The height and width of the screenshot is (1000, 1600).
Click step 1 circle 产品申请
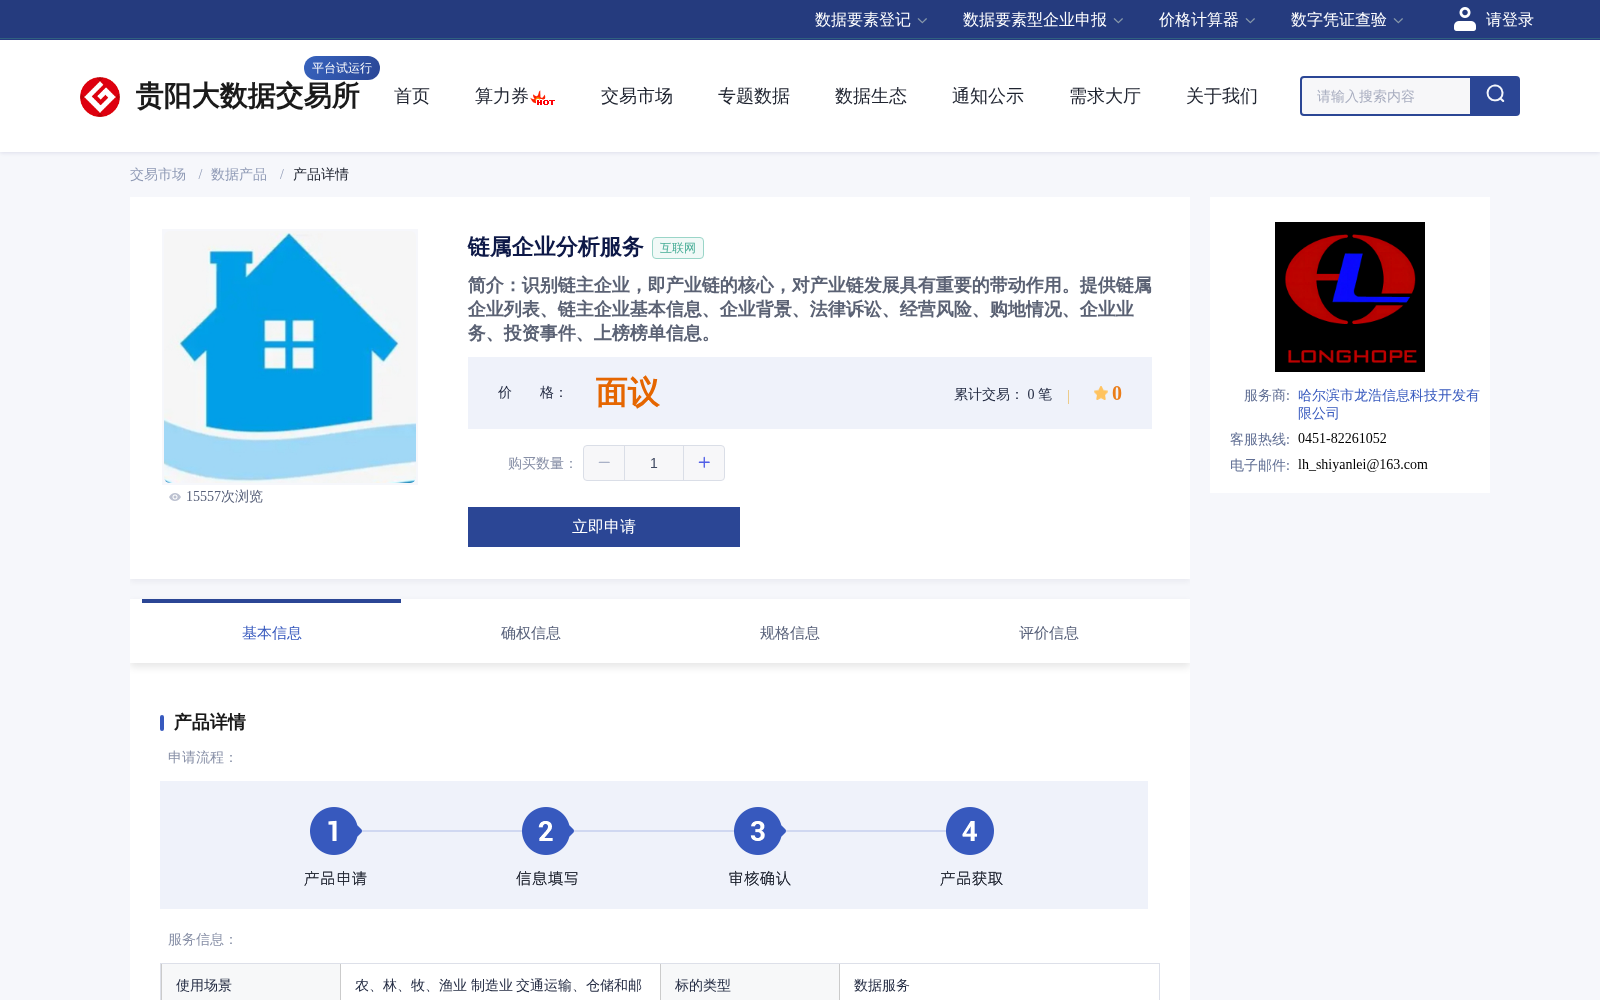click(334, 831)
